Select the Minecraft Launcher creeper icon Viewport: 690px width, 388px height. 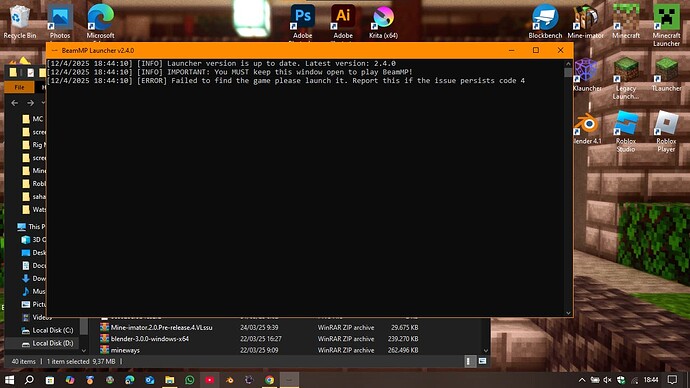point(666,24)
